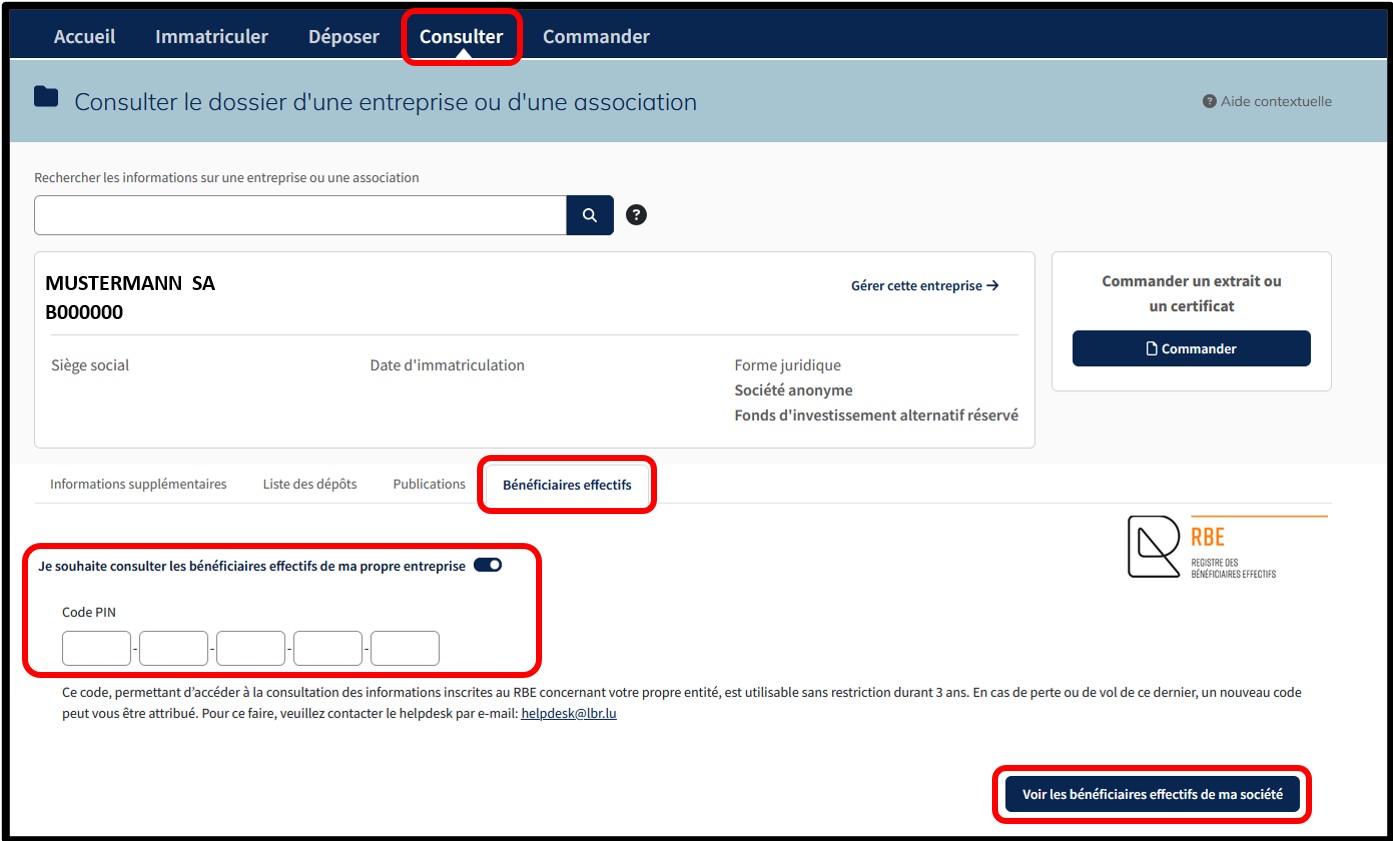
Task: Switch to the Liste des dépôts tab
Action: click(x=310, y=484)
